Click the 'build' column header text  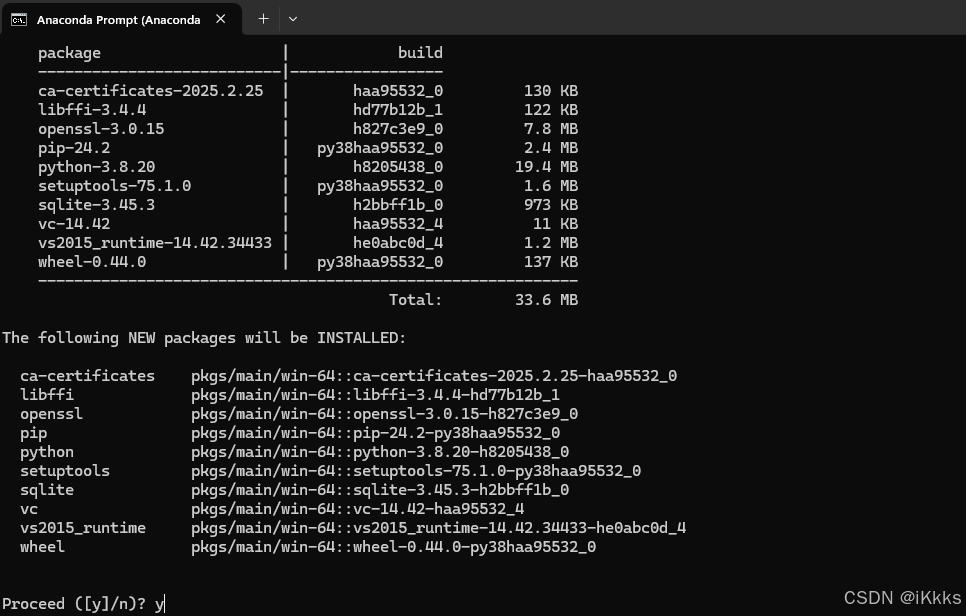pos(420,53)
